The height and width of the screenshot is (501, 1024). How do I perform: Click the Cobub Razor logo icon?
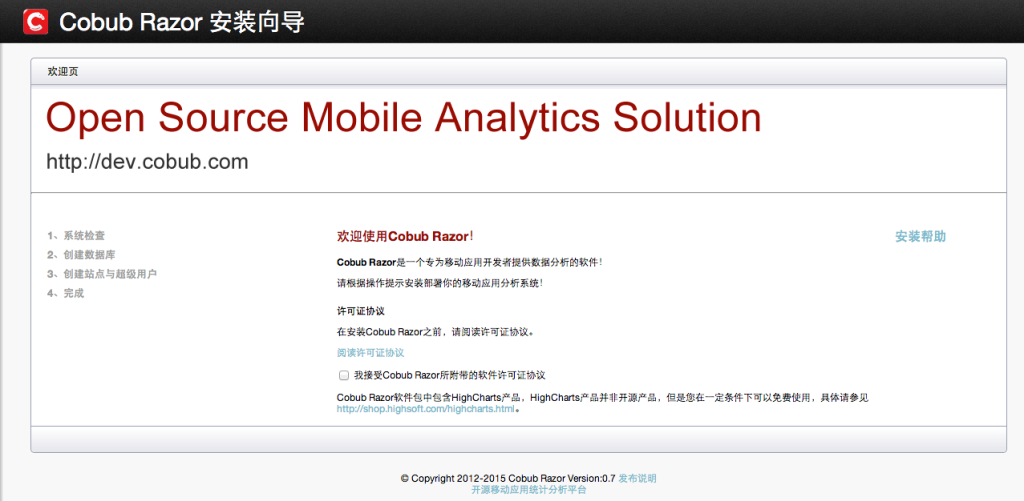click(x=35, y=22)
